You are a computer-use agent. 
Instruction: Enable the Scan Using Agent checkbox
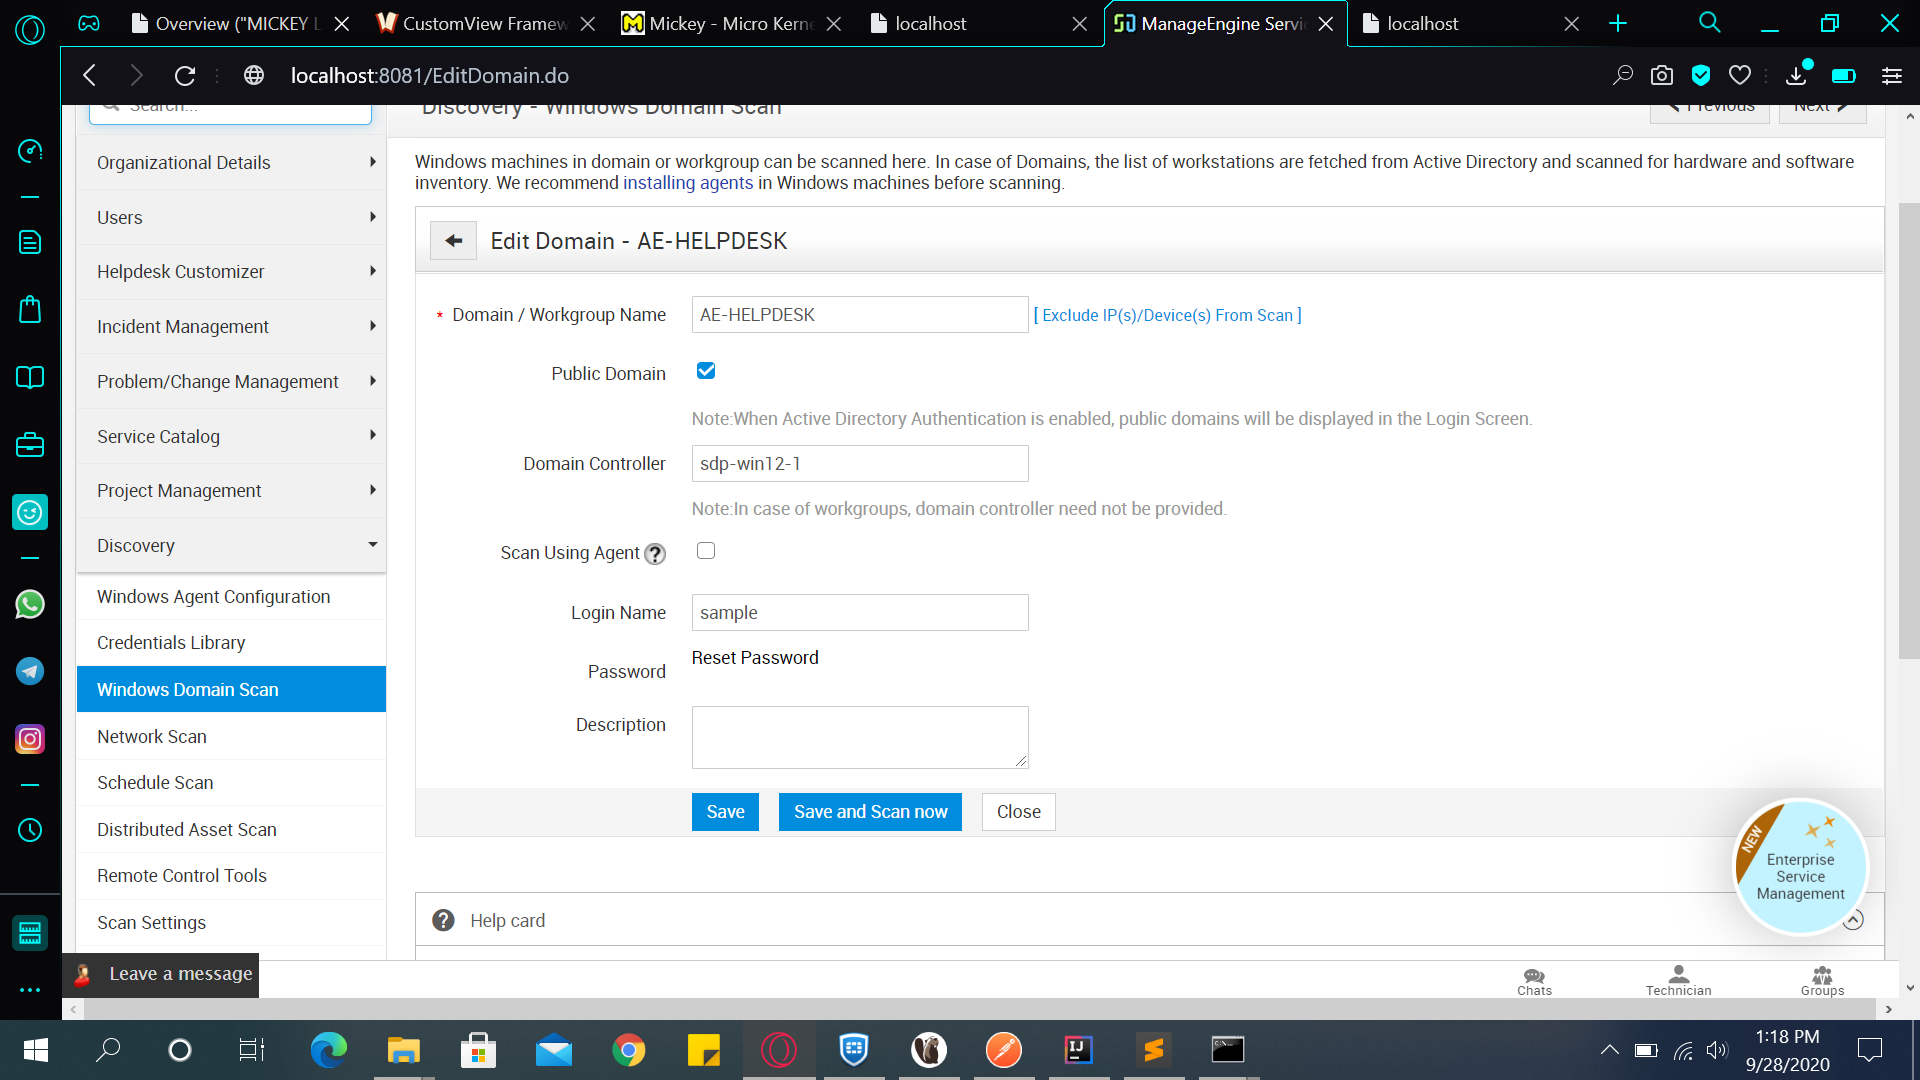coord(706,551)
